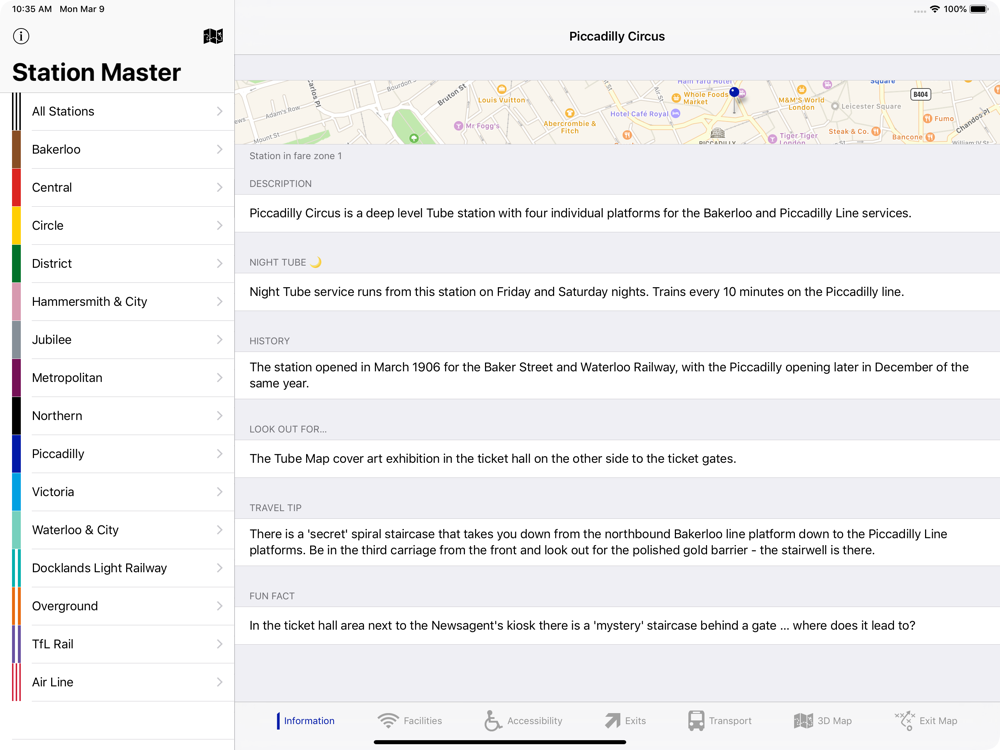The image size is (1000, 750).
Task: Click the Mr Fogg's map marker
Action: [458, 126]
